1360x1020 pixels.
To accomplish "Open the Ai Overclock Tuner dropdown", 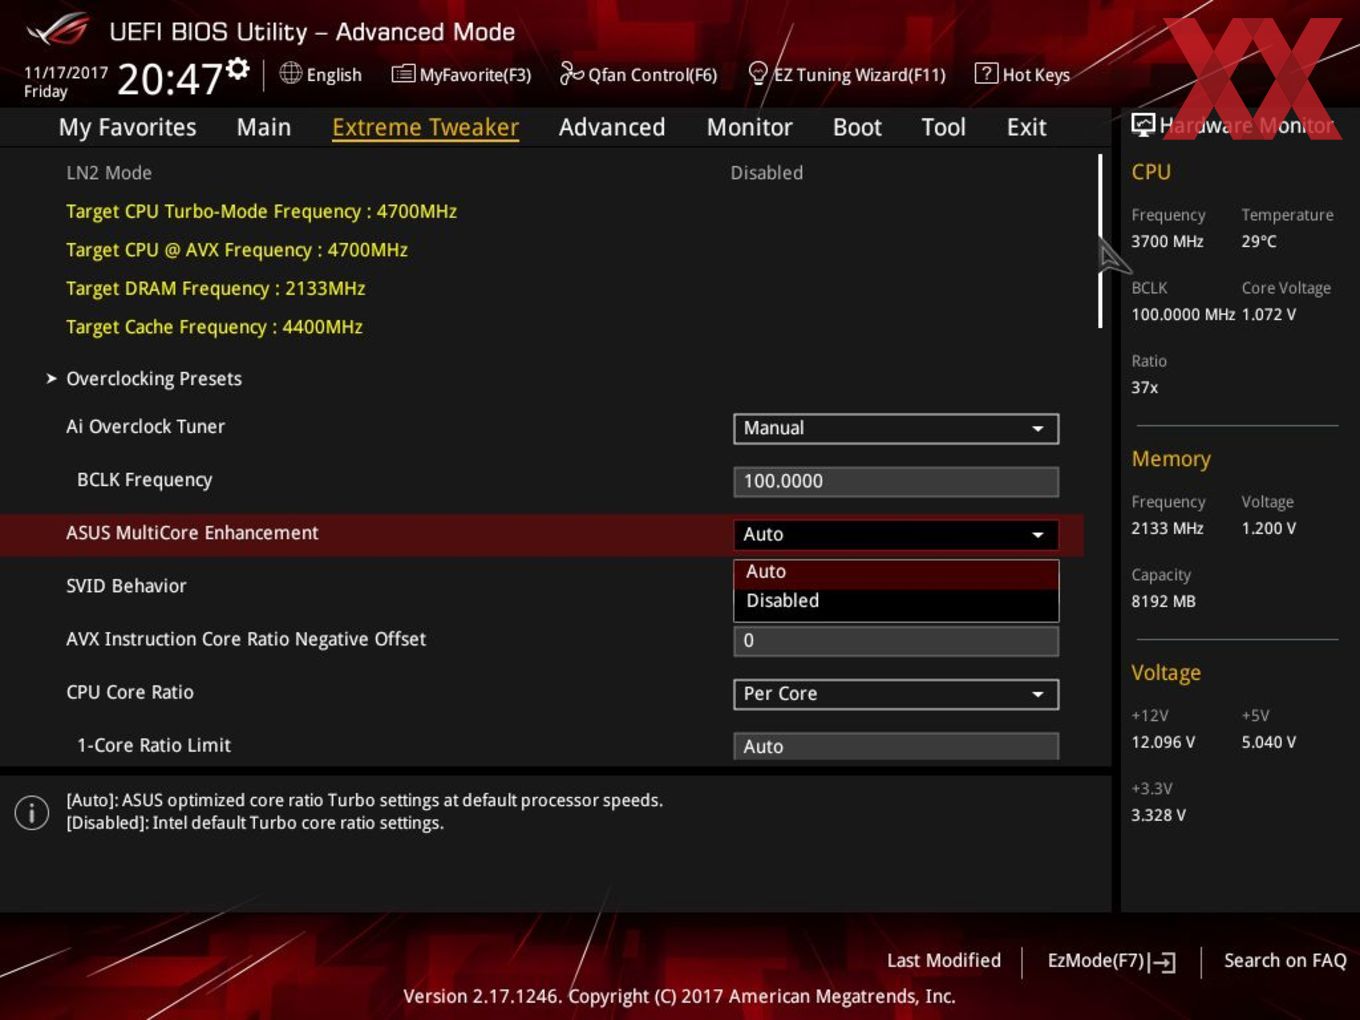I will point(896,429).
